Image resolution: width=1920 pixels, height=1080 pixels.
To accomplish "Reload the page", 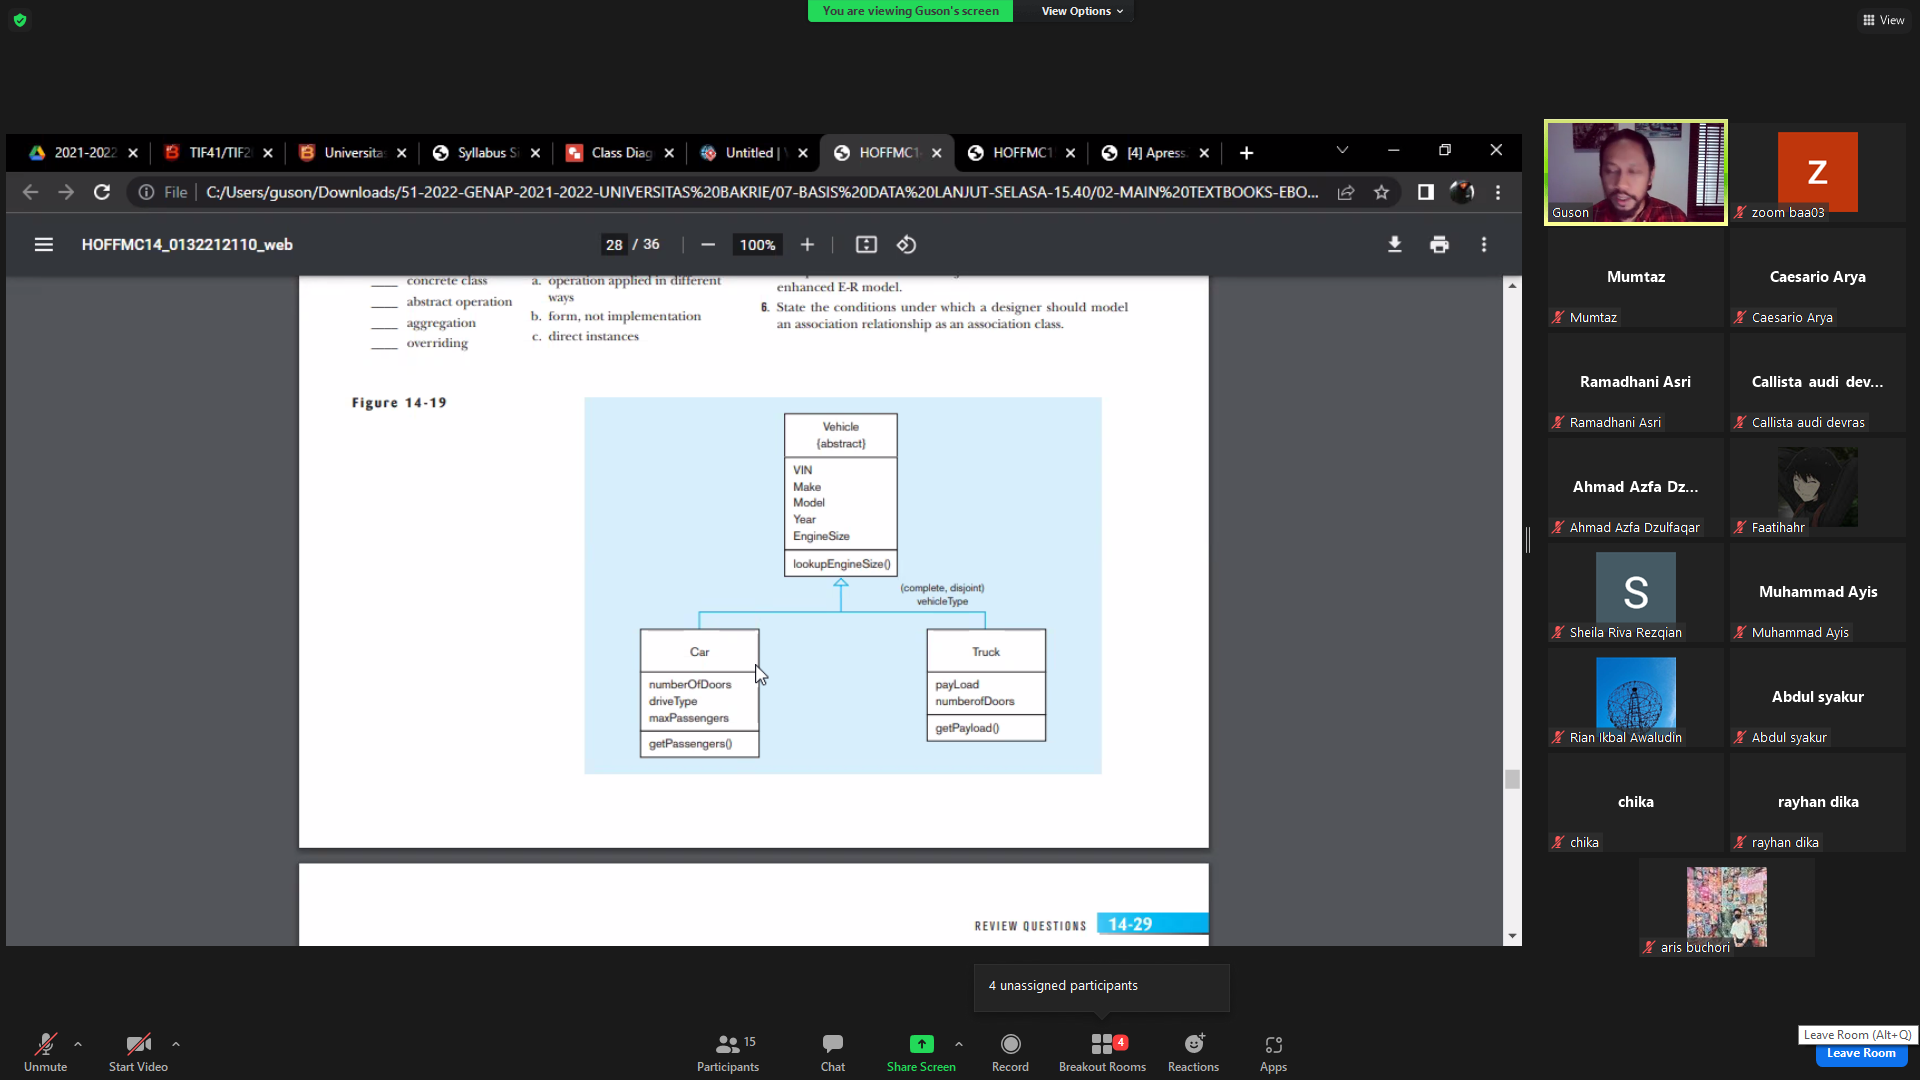I will [x=102, y=192].
